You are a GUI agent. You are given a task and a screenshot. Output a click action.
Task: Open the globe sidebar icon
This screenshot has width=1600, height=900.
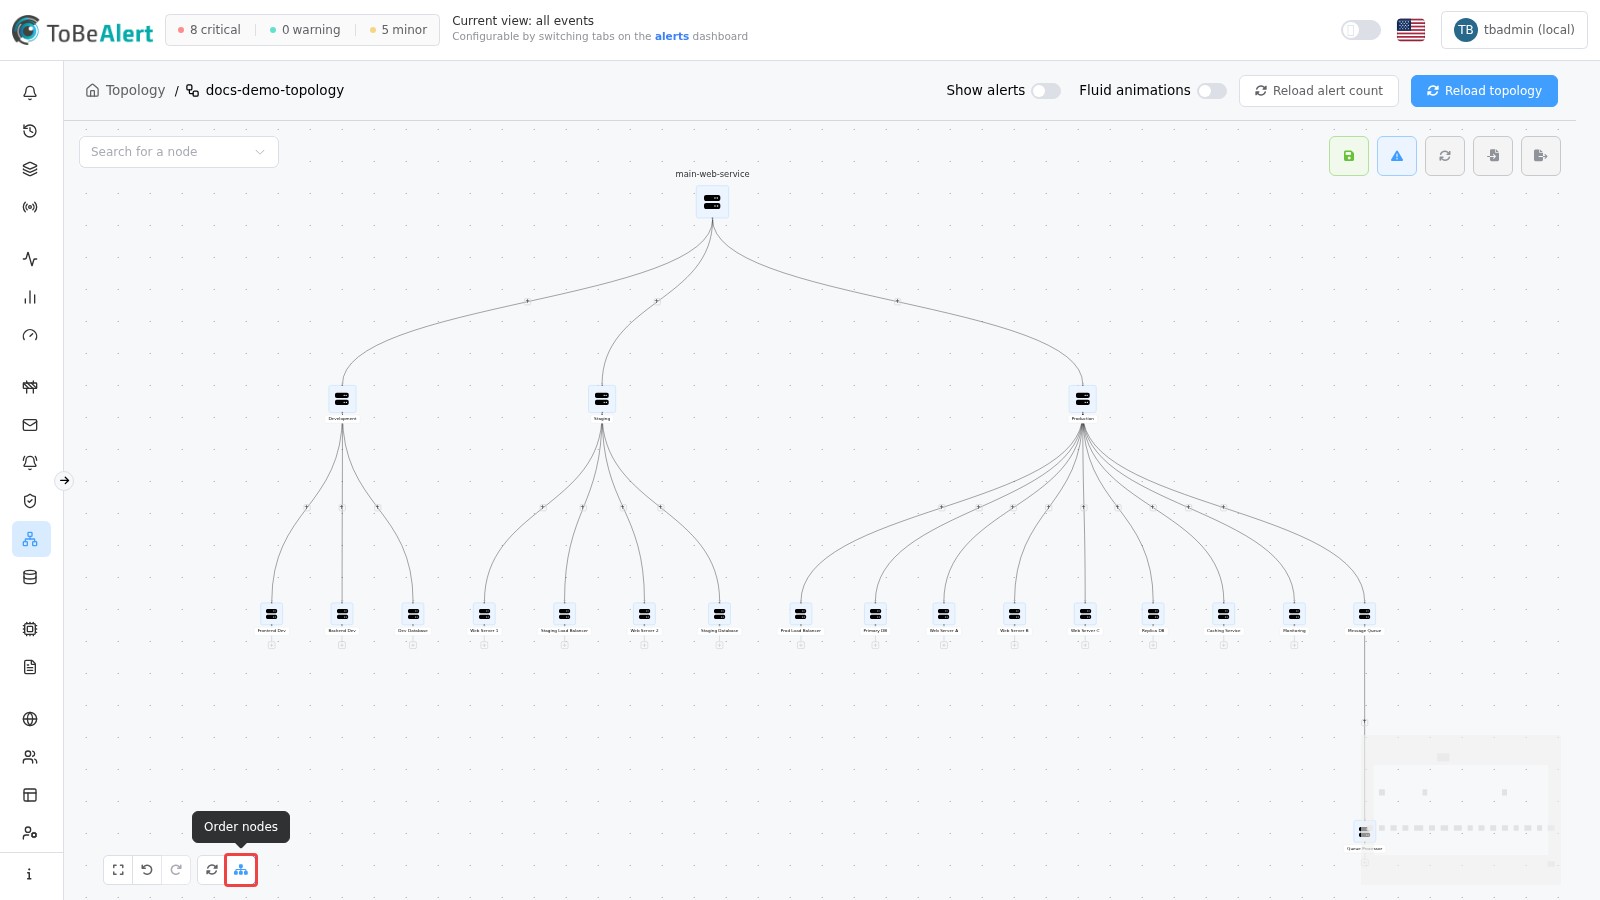[x=30, y=719]
